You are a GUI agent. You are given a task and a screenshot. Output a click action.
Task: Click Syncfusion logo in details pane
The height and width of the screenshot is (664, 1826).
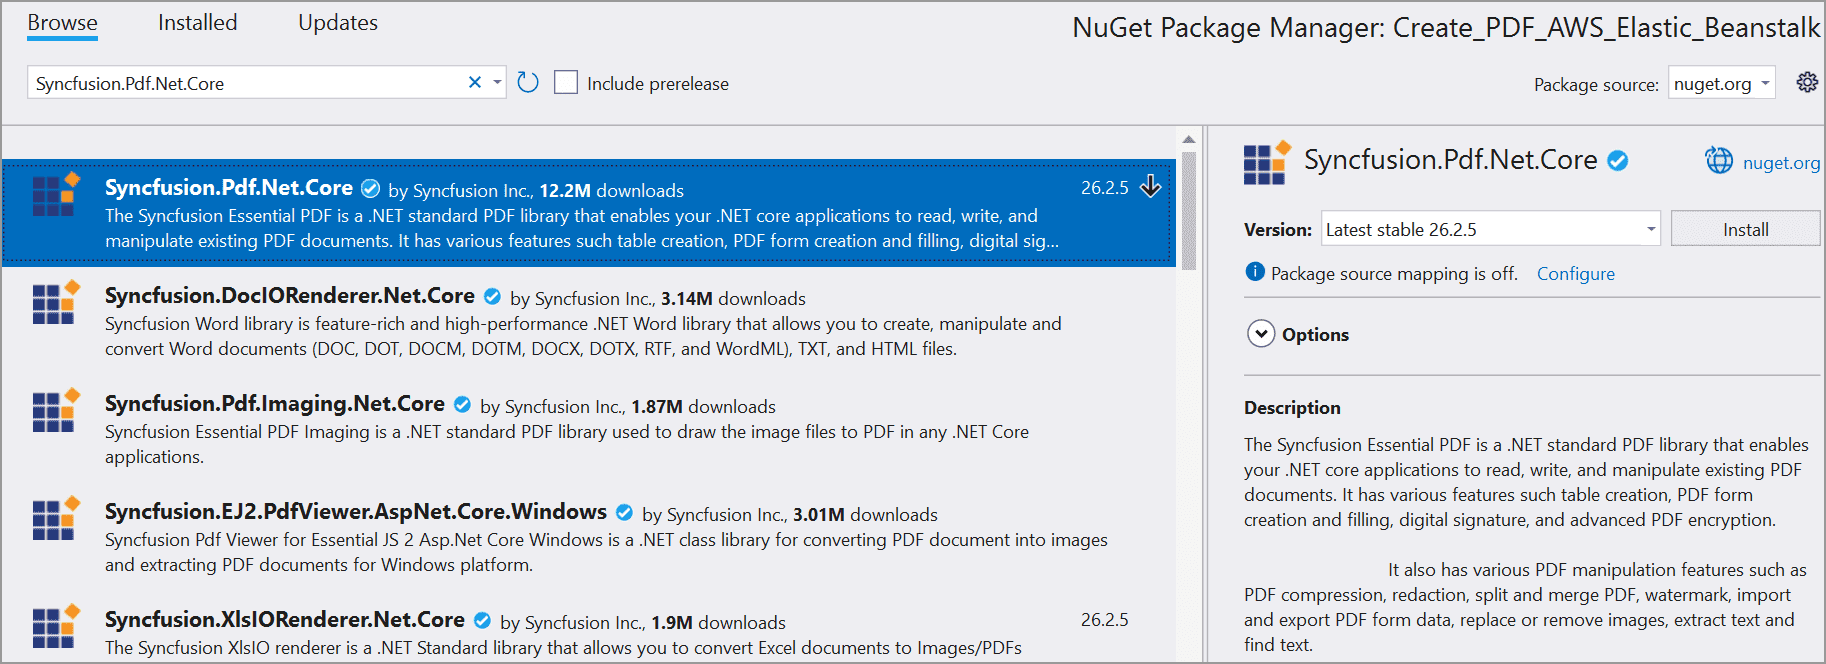point(1267,163)
